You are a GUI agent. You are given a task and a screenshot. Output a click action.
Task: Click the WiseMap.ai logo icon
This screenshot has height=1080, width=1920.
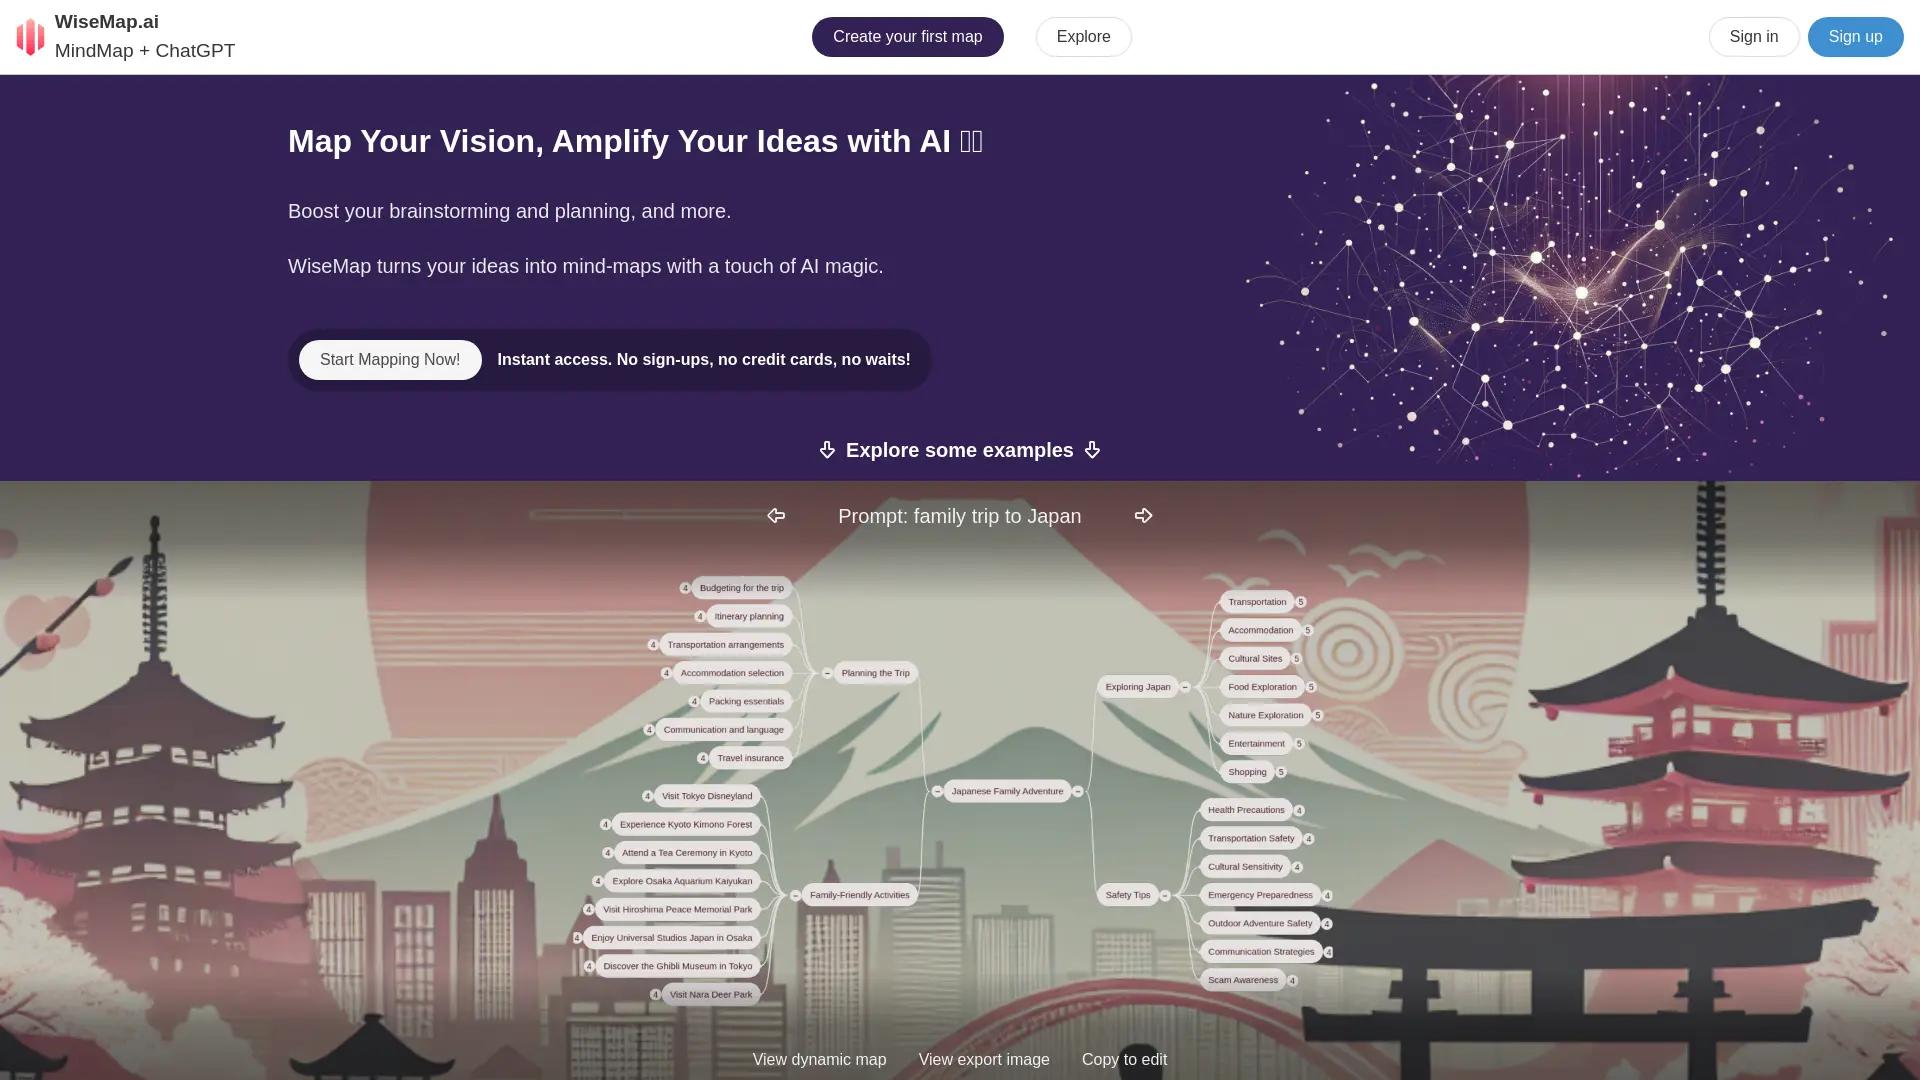point(30,37)
